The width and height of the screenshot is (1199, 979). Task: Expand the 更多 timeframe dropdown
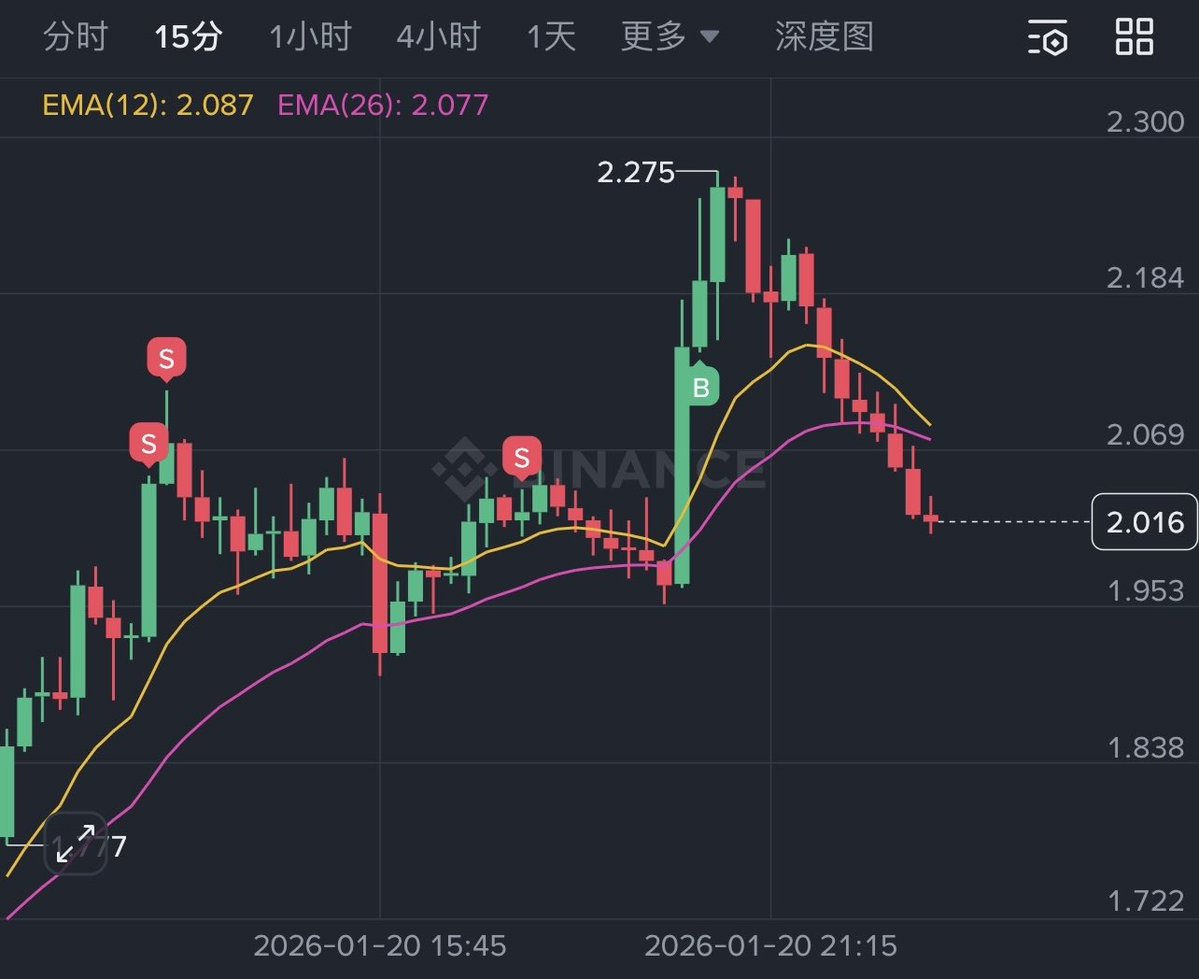pyautogui.click(x=670, y=37)
